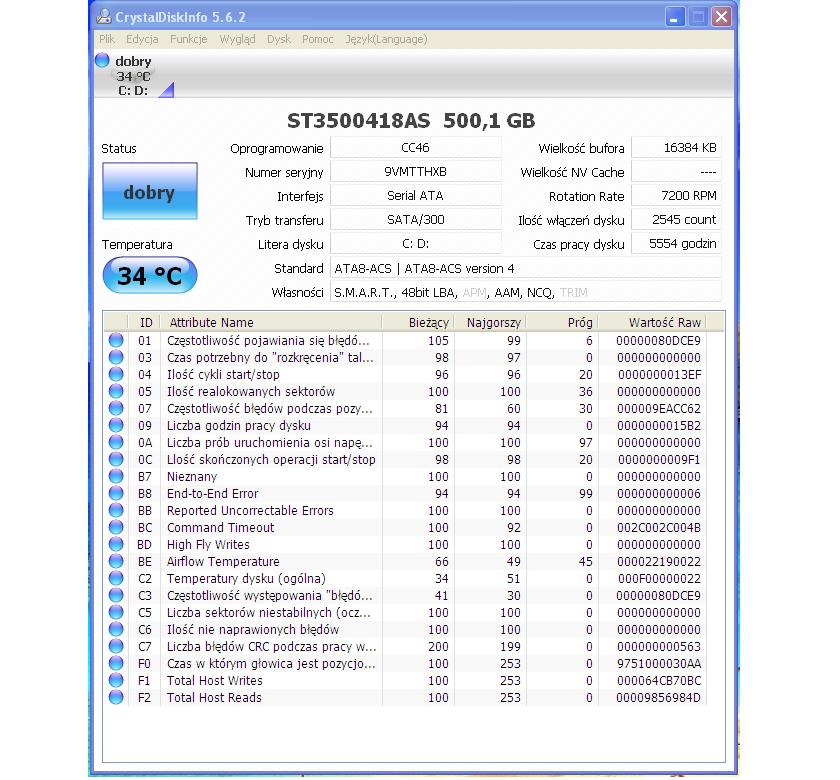Click the blue dot next to "Total Host Writes"
Image resolution: width=840 pixels, height=780 pixels.
coord(116,681)
